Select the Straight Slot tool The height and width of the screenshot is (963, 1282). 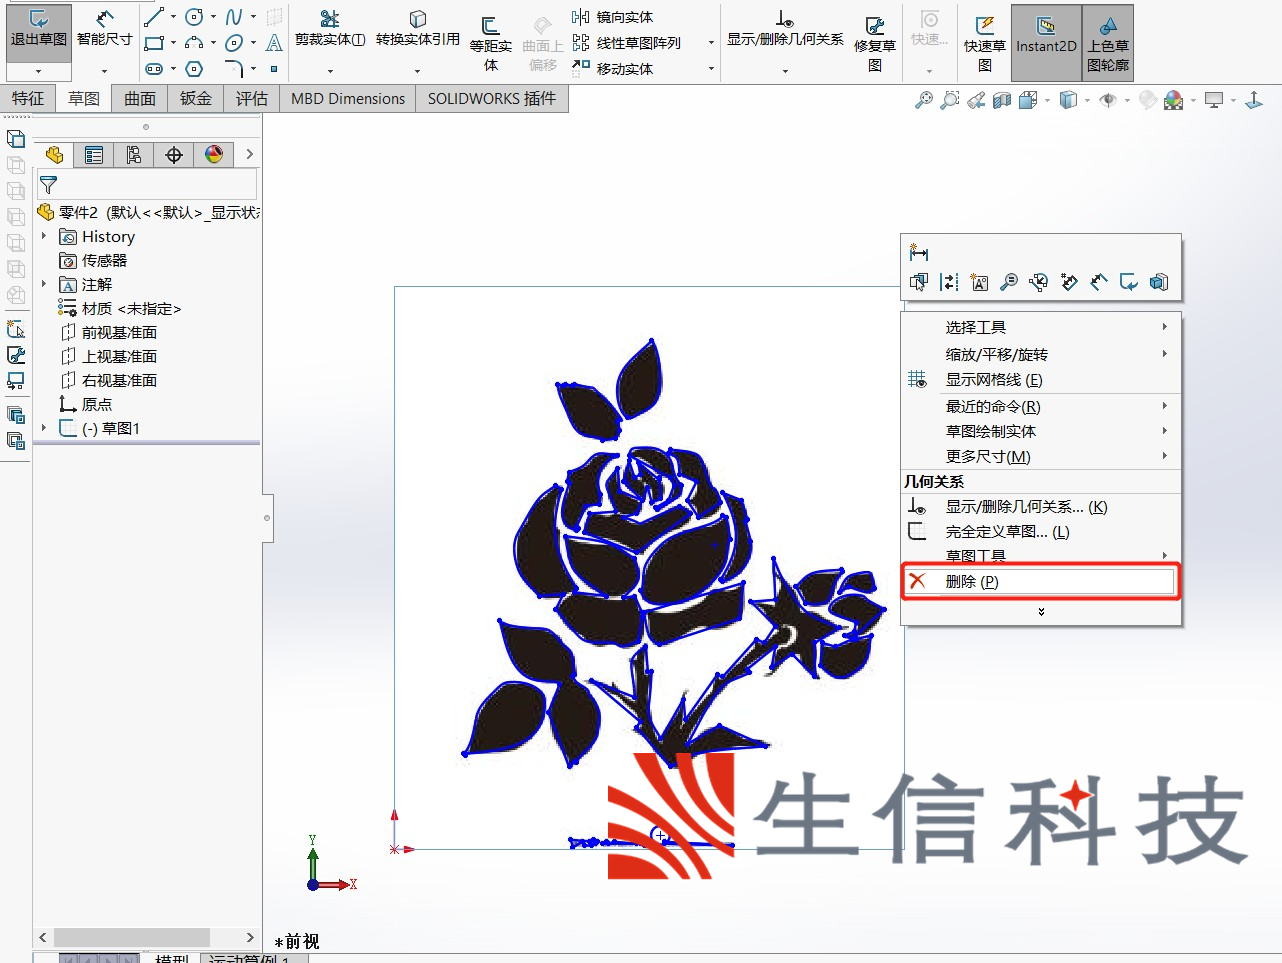click(x=154, y=69)
